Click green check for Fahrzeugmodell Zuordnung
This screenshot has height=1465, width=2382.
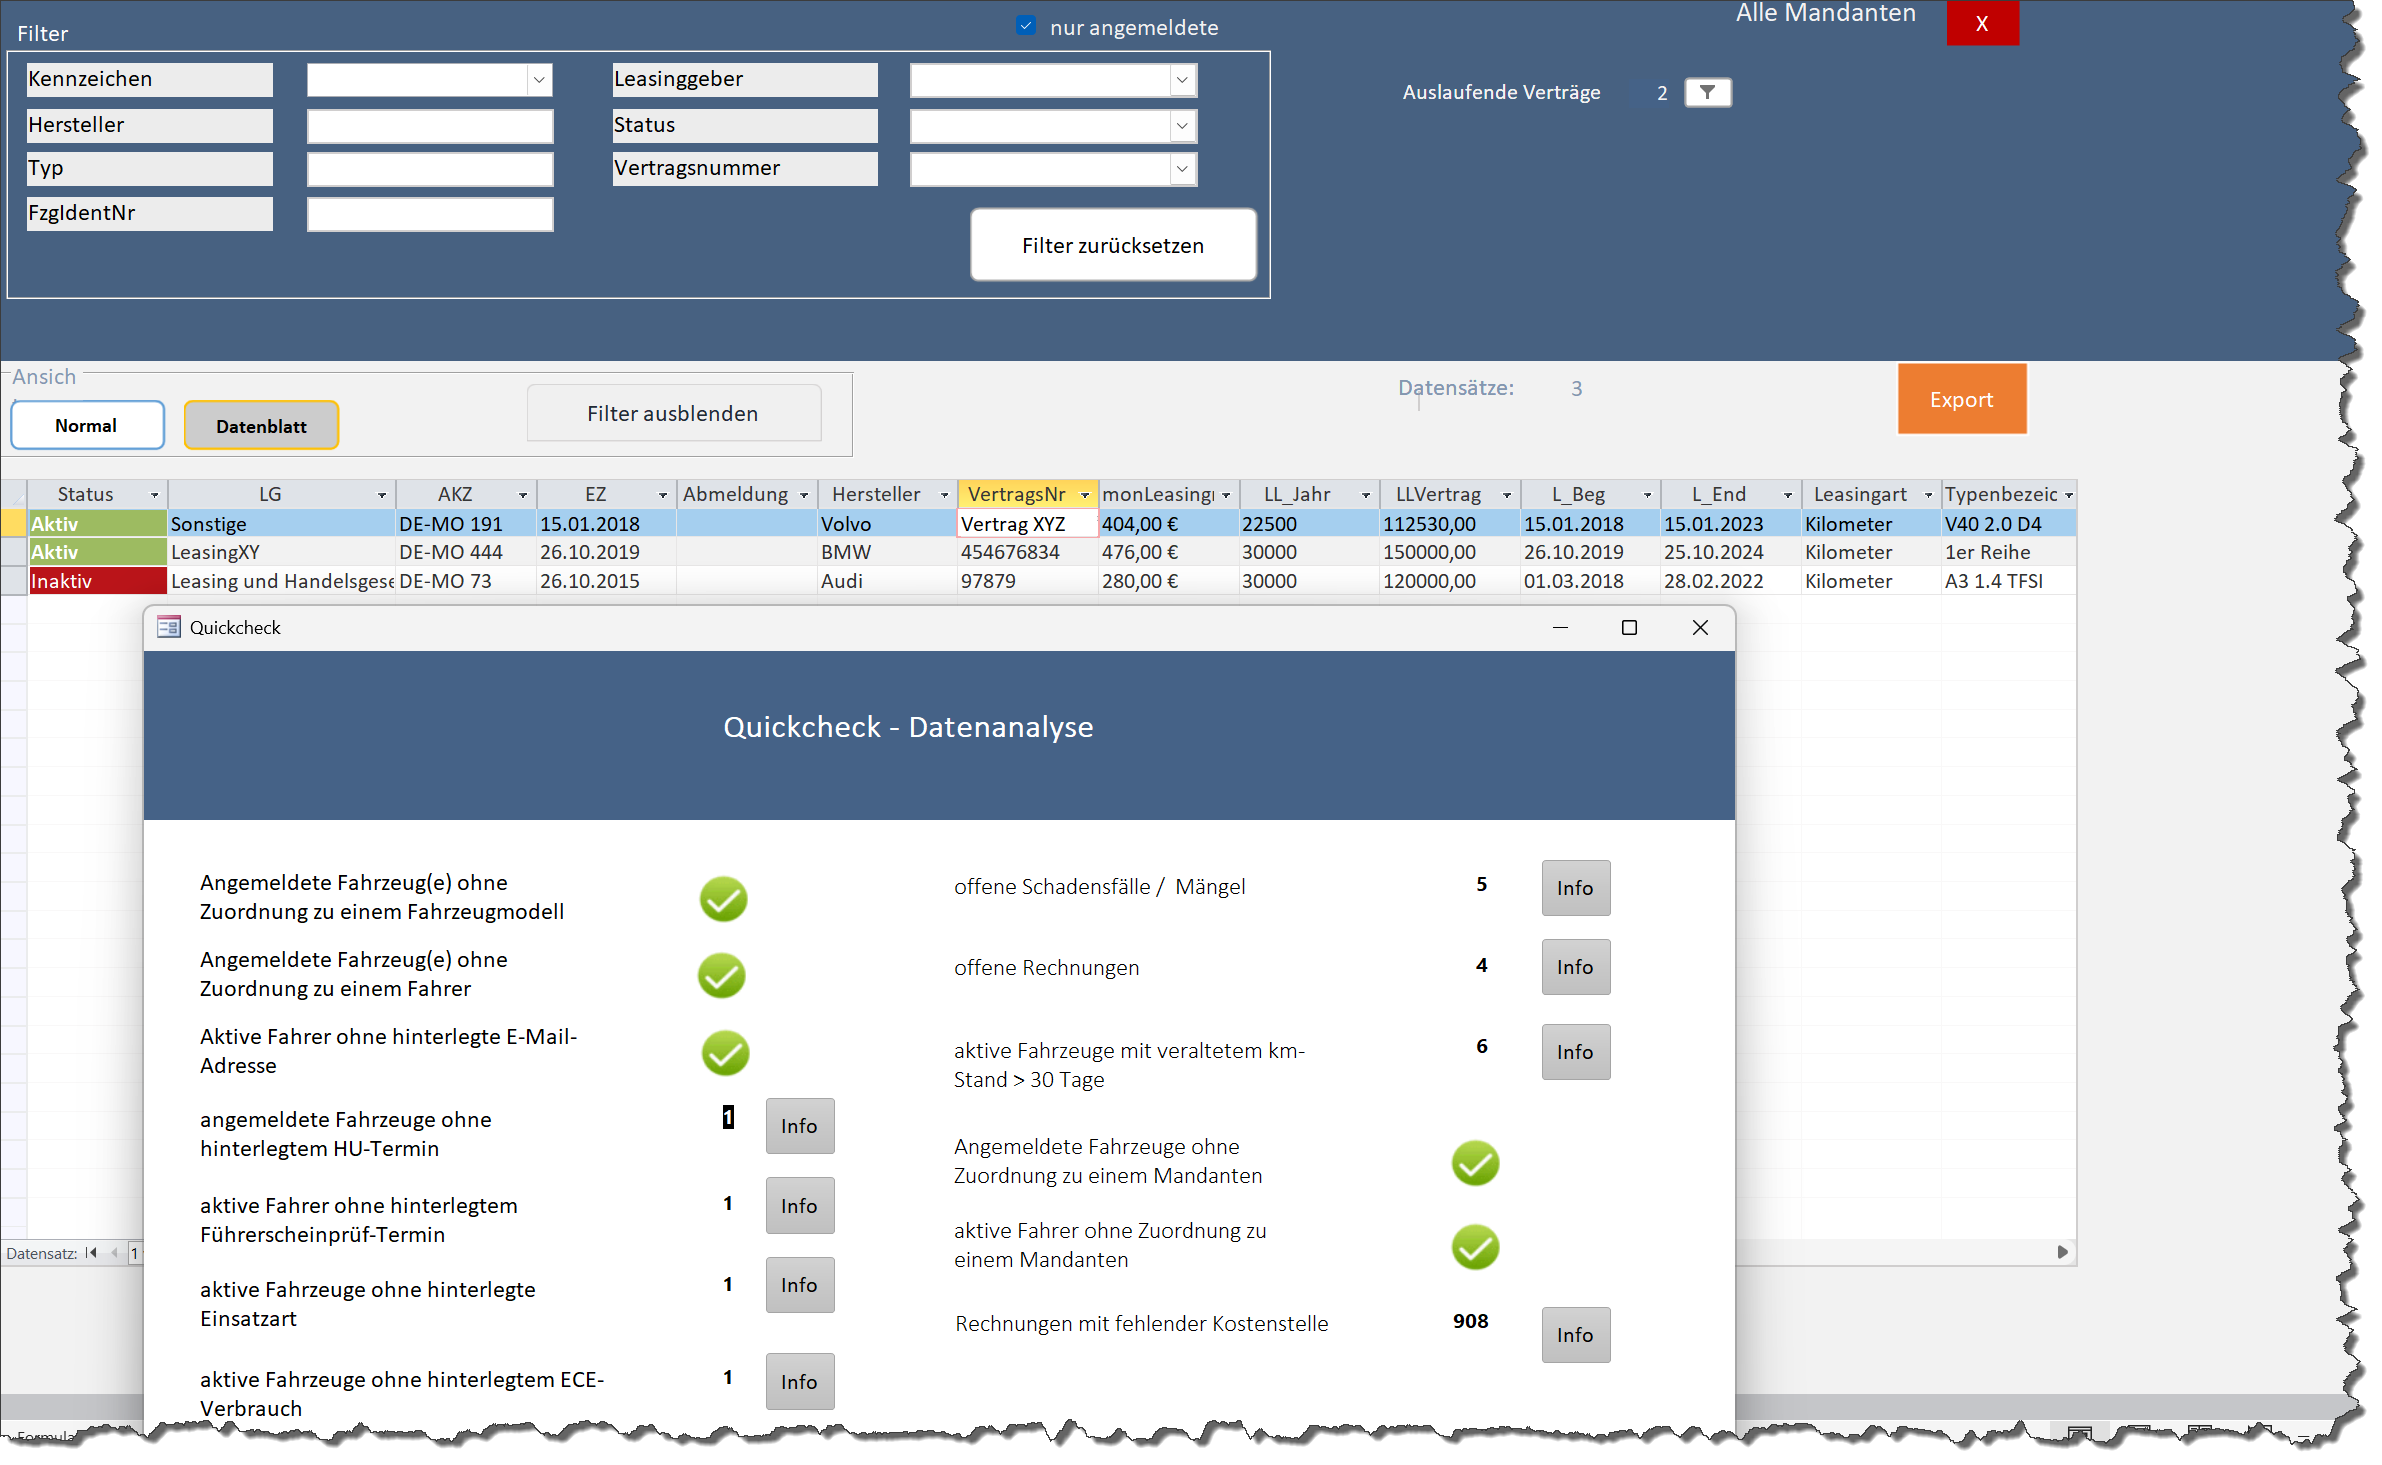point(723,899)
